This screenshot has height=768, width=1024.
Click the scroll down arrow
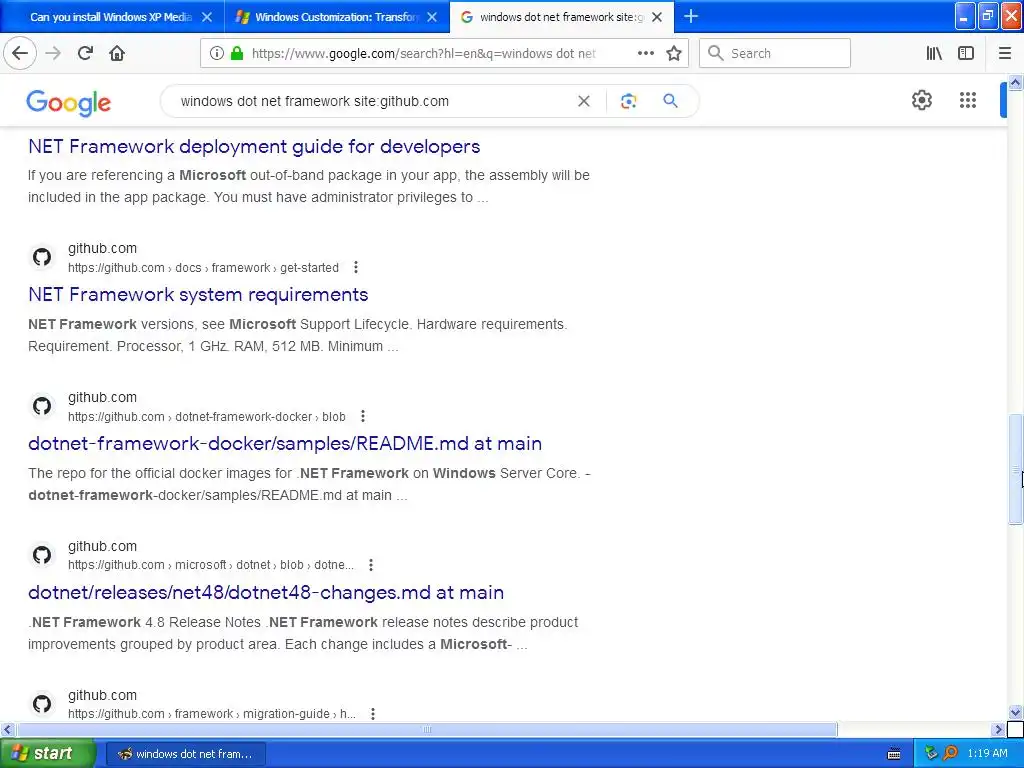pyautogui.click(x=1015, y=712)
